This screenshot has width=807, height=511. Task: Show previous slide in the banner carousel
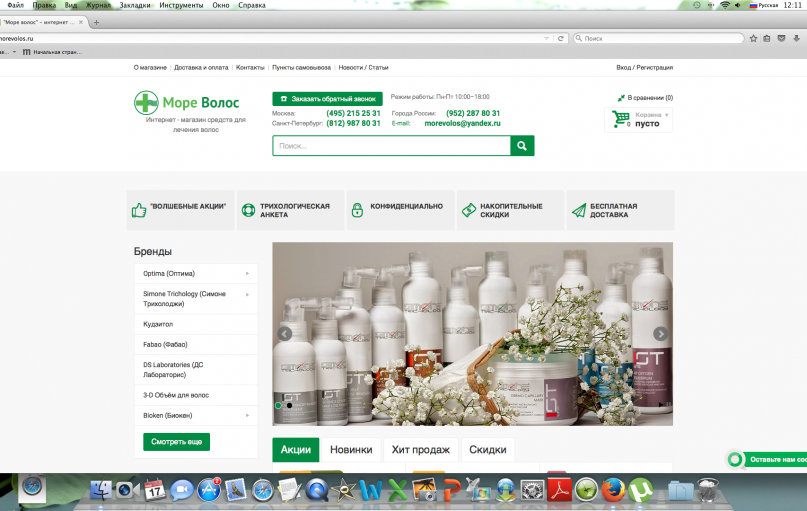point(285,333)
